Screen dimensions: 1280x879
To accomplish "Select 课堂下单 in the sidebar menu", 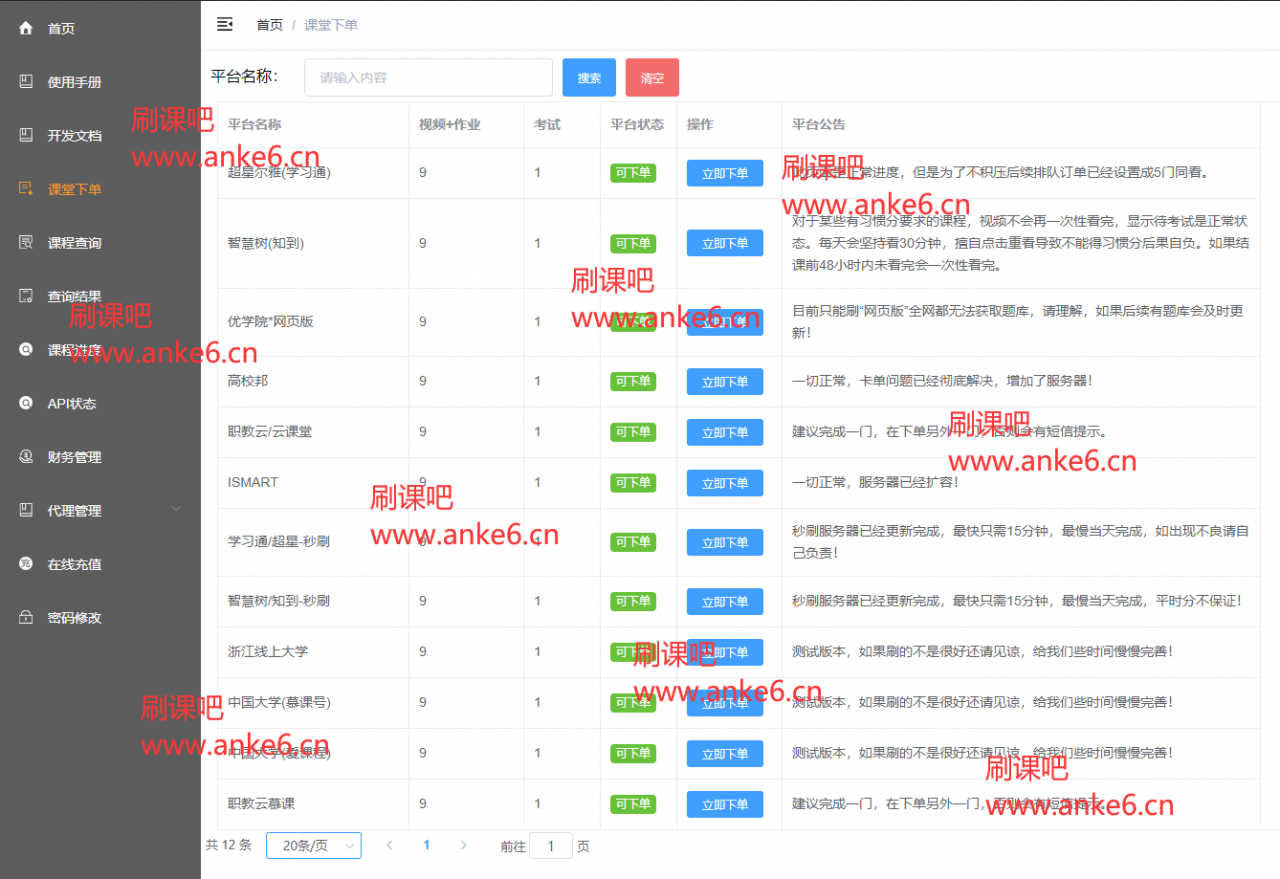I will 74,189.
